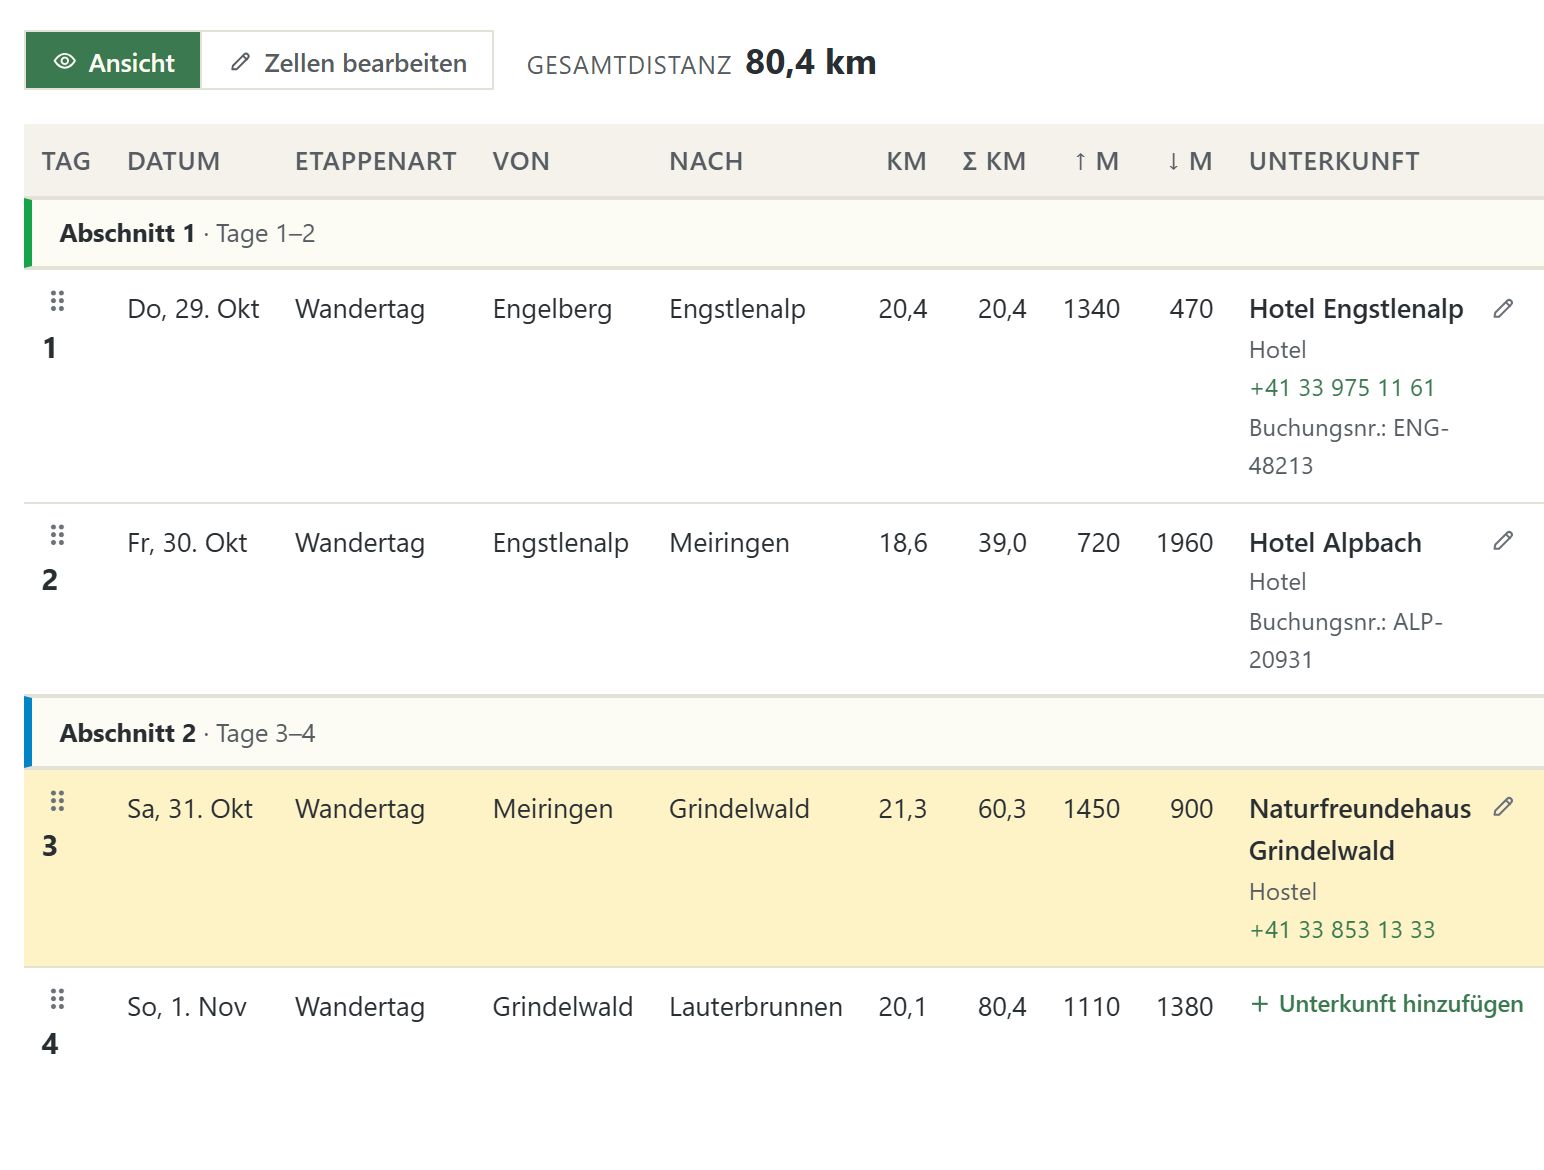Click Wandertag stage type for day 4
The image size is (1544, 1170).
360,1007
